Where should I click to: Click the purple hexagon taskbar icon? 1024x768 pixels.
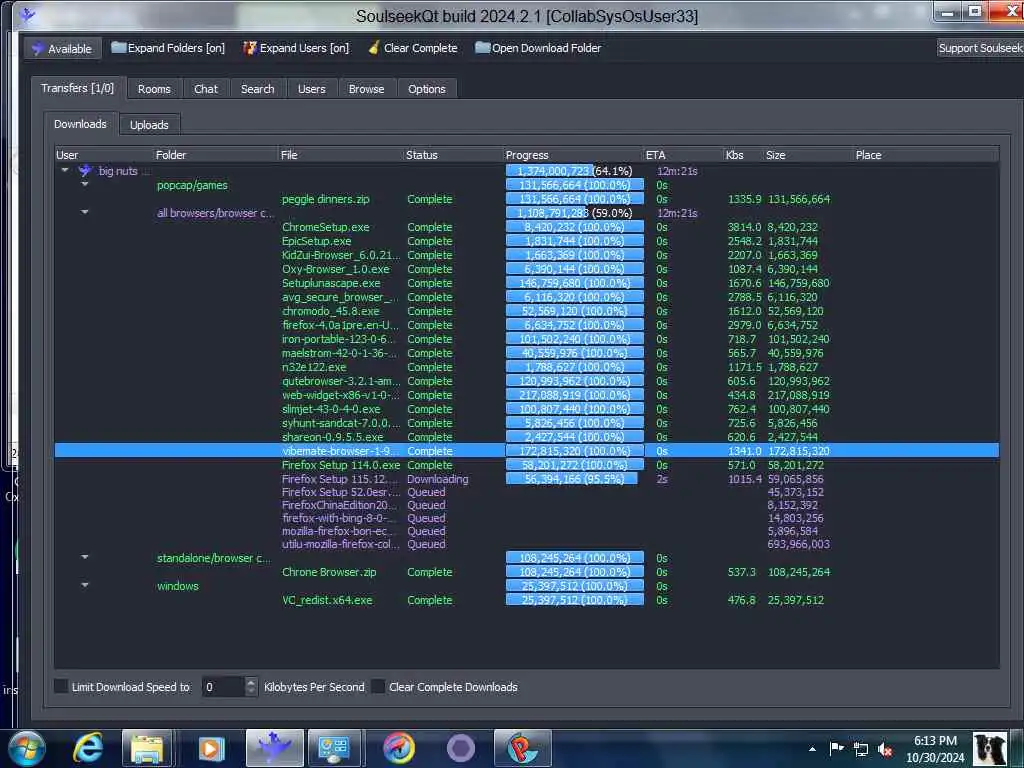461,748
